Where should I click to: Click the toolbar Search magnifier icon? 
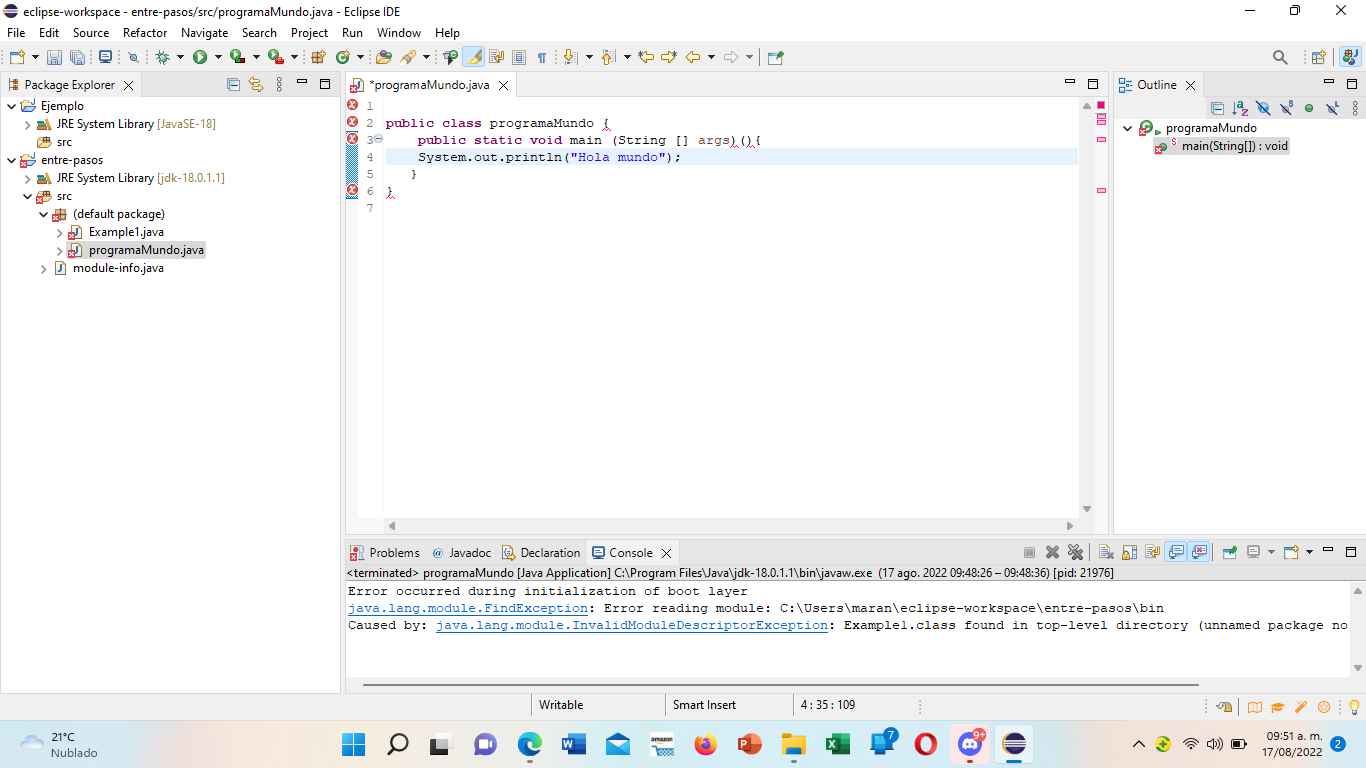tap(1280, 57)
